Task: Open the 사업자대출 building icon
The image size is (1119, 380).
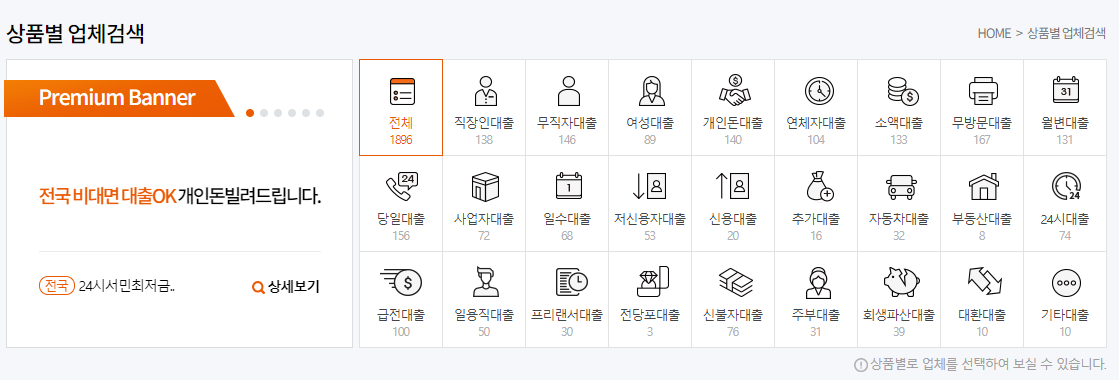Action: 485,187
